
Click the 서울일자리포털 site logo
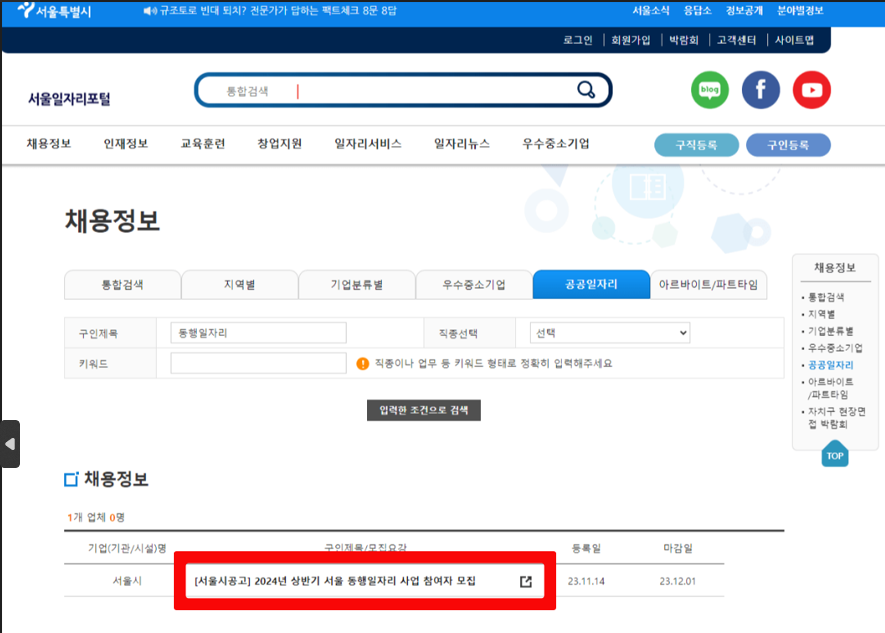[x=69, y=99]
